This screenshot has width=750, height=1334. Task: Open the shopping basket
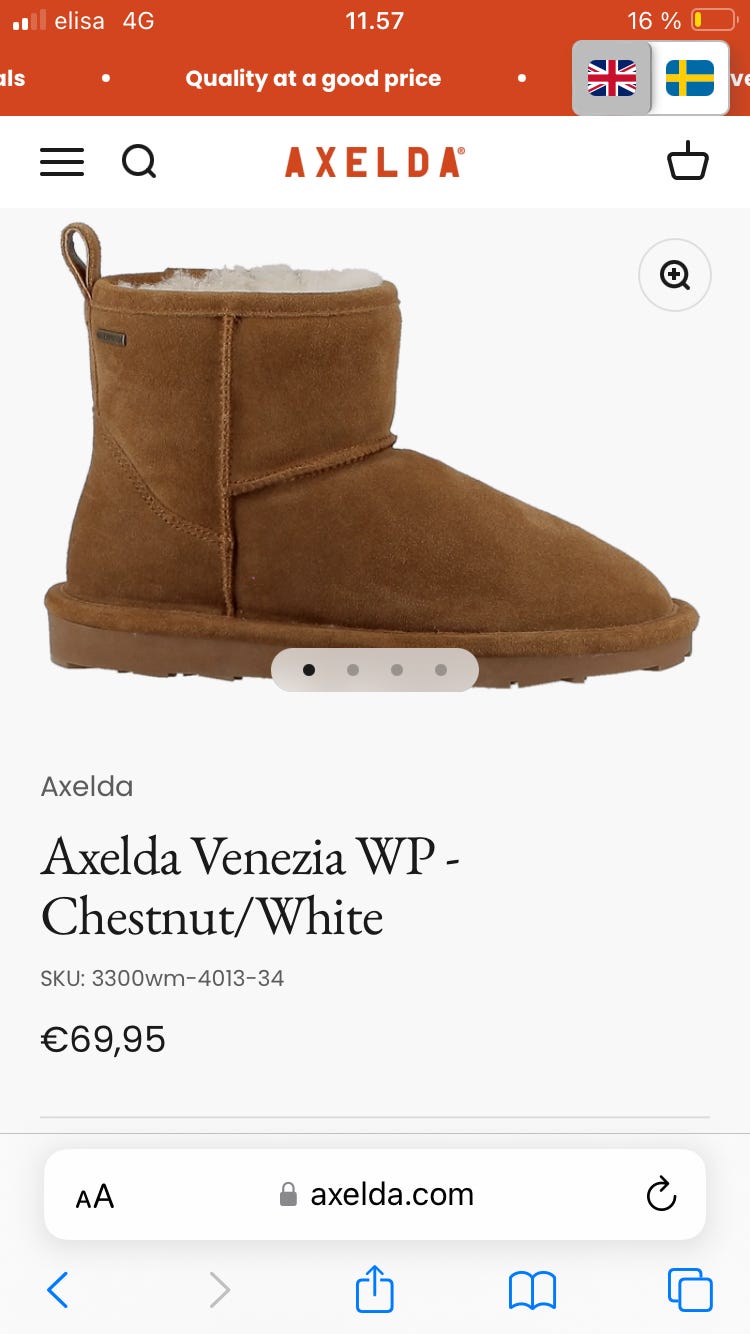688,161
